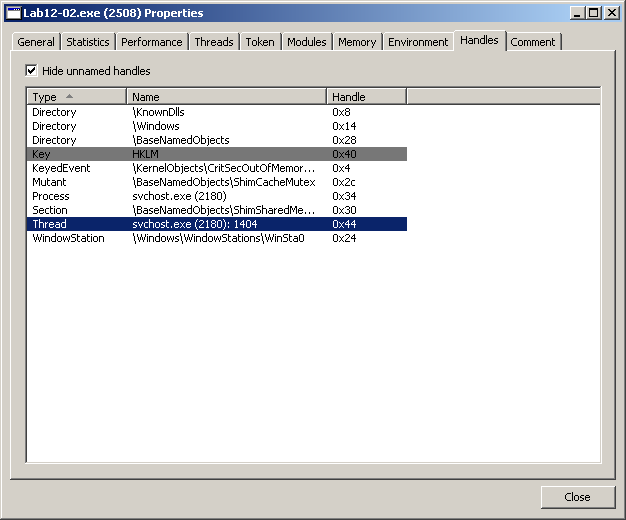Click handle value 0x14

344,126
